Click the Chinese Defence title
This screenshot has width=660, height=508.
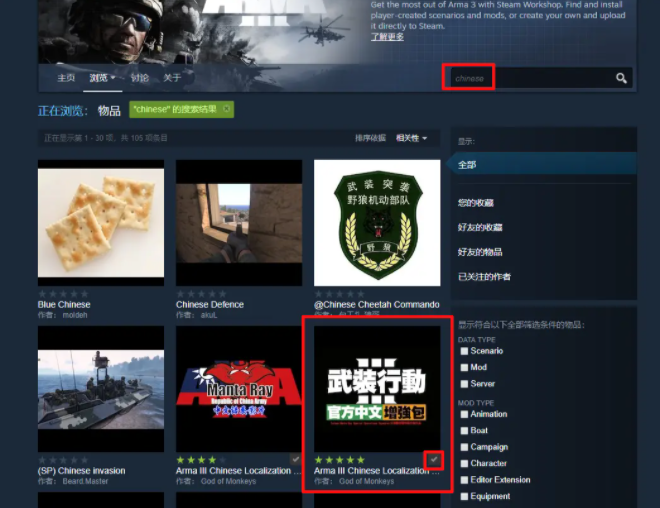tap(210, 304)
